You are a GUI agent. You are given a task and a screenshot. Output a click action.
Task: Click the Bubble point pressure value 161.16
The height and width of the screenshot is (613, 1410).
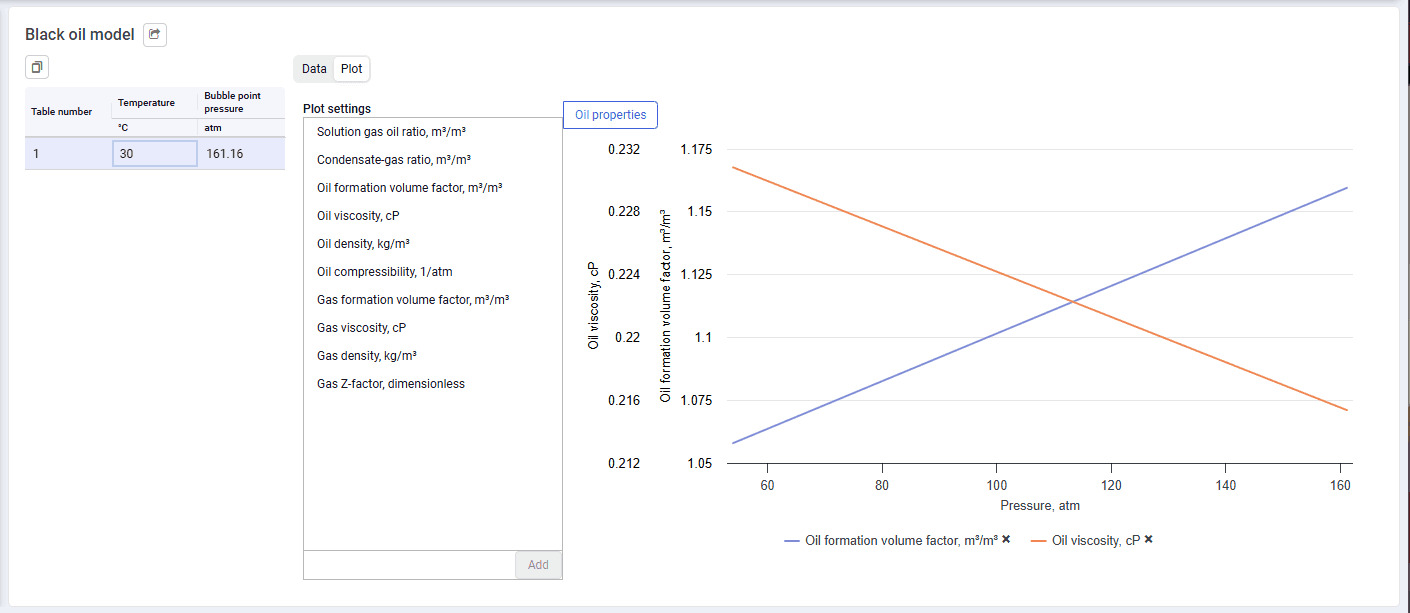coord(242,154)
